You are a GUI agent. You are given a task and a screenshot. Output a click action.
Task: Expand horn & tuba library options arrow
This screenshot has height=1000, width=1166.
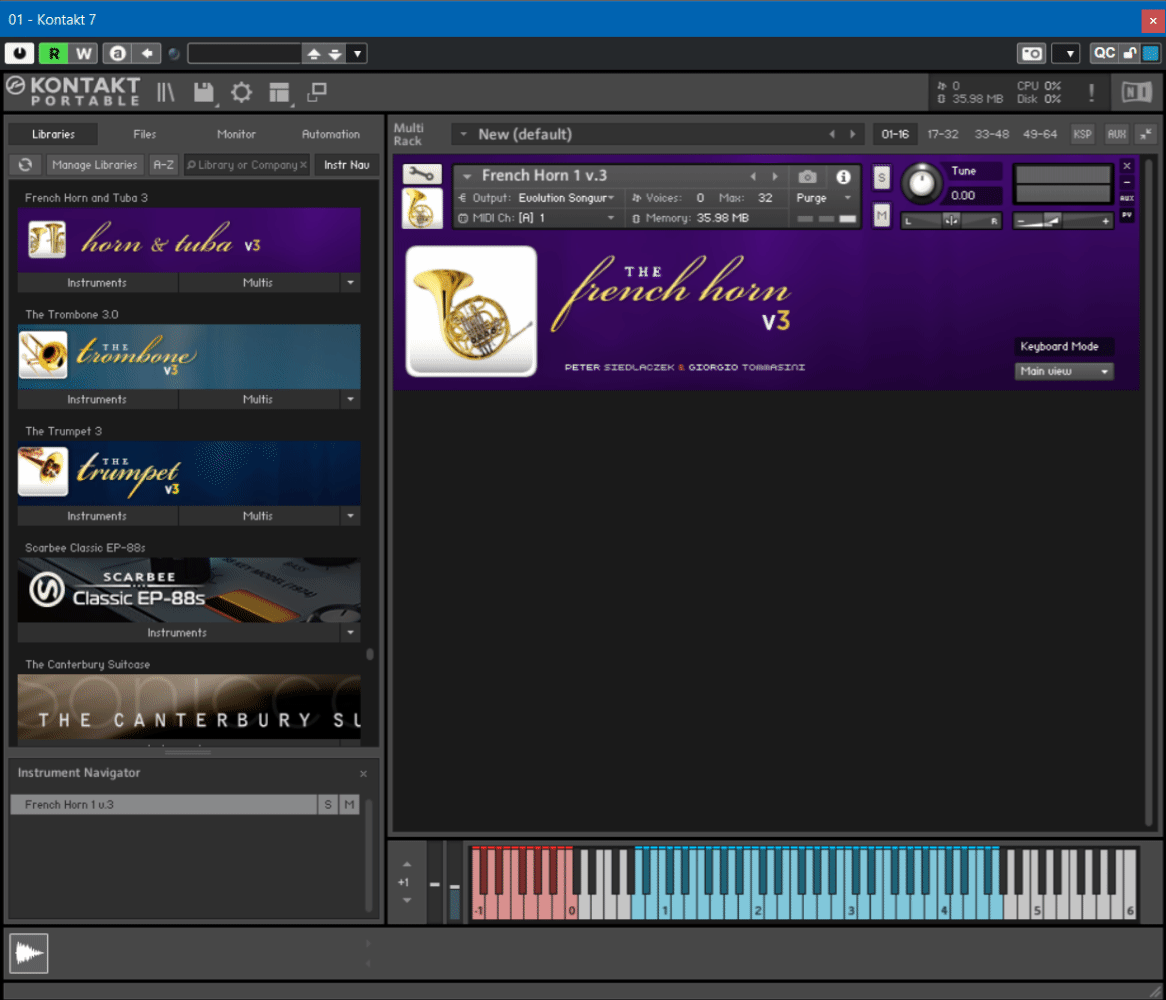350,283
